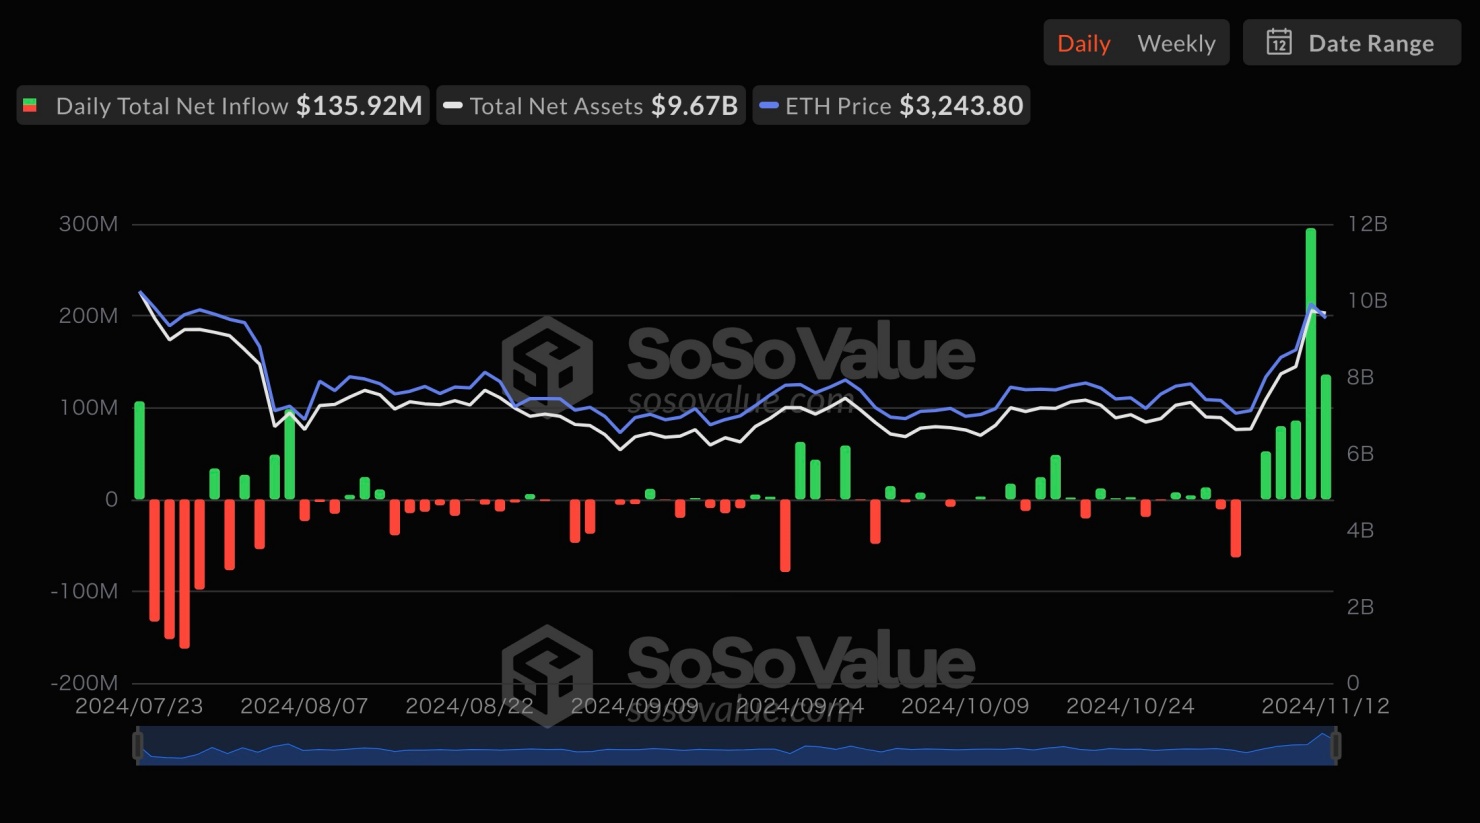Click the white Total Net Assets swatch
The height and width of the screenshot is (823, 1480).
click(453, 105)
